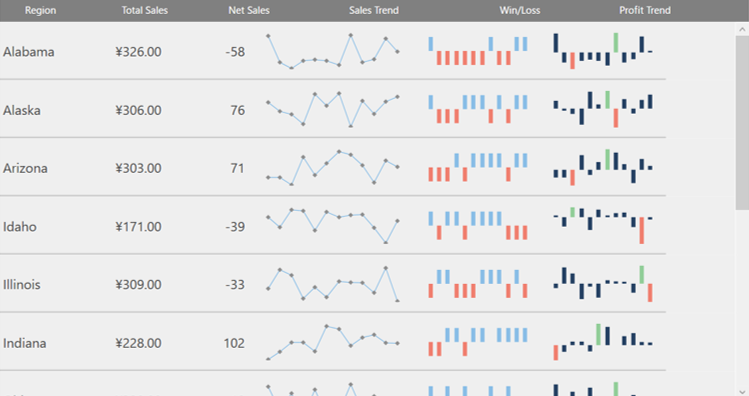749x396 pixels.
Task: Click the Sales Trend column header
Action: click(x=374, y=11)
